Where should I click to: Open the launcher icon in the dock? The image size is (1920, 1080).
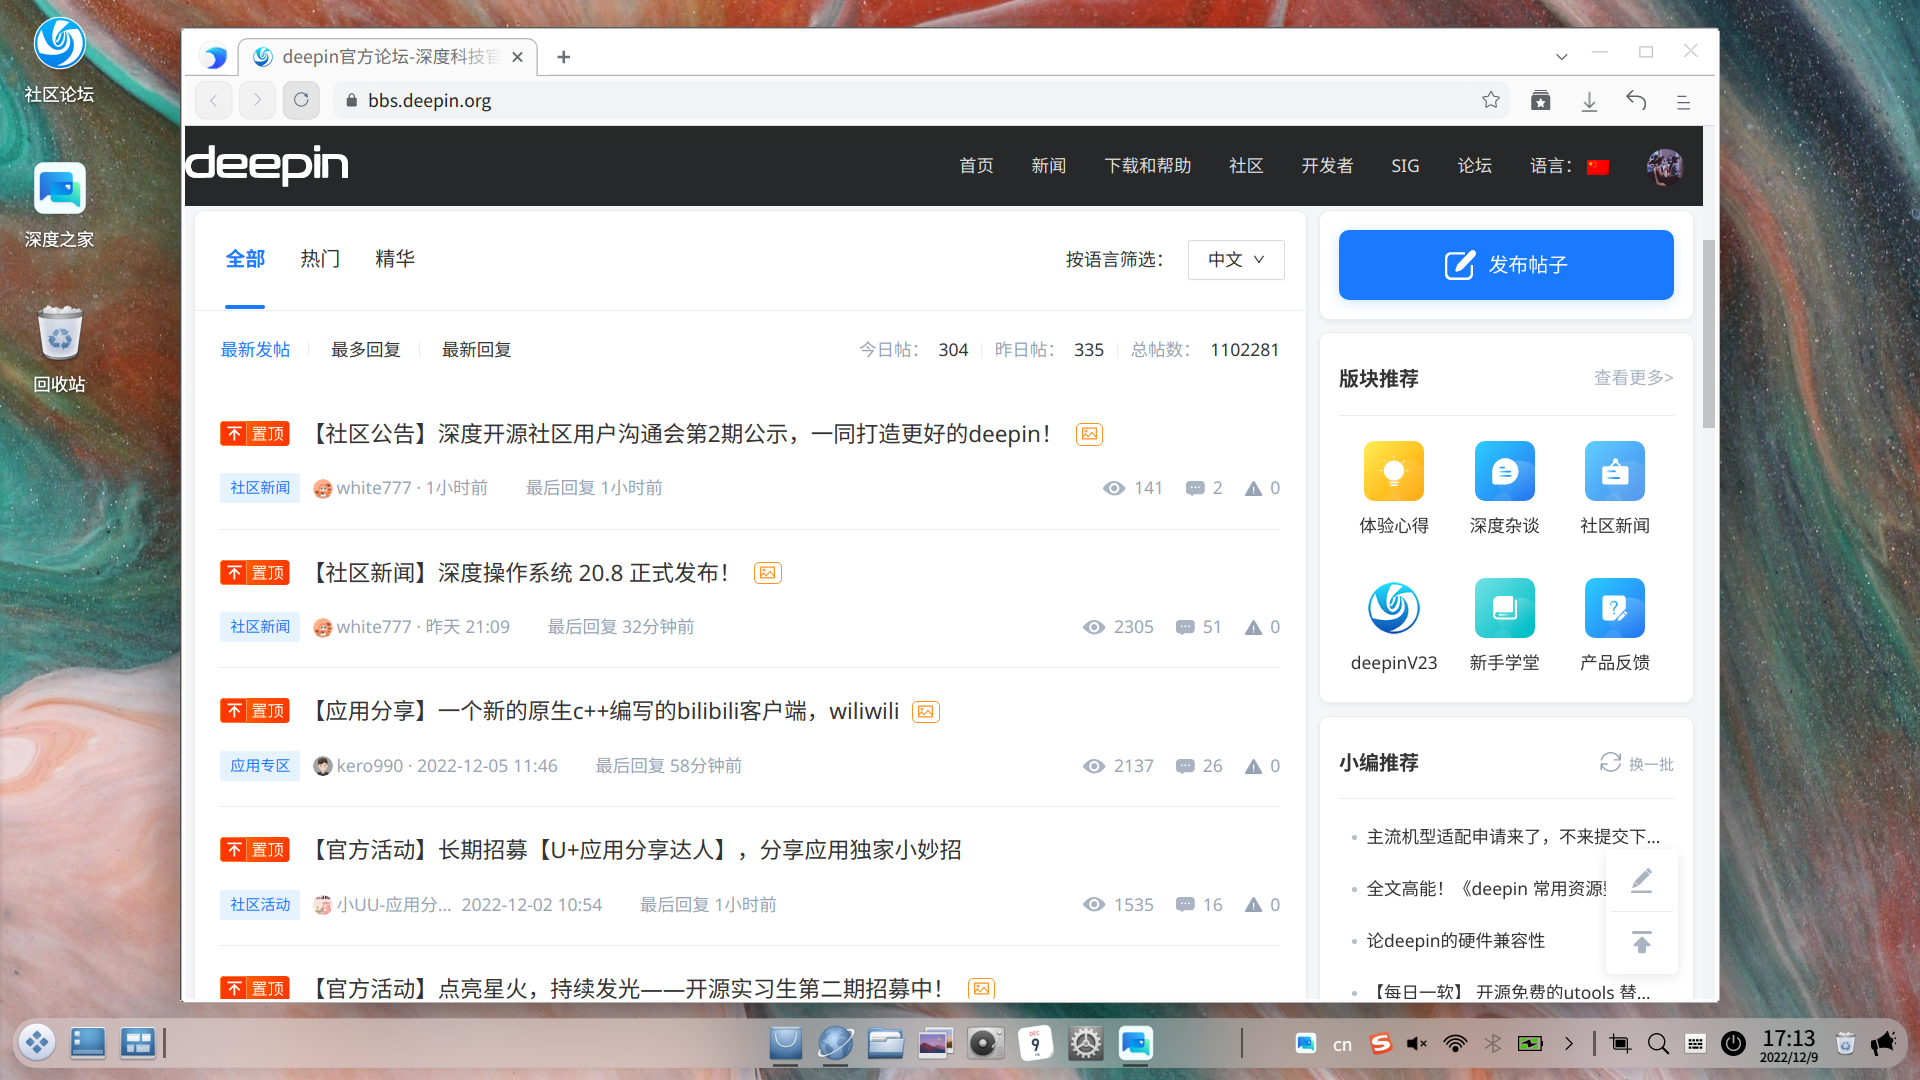(37, 1043)
